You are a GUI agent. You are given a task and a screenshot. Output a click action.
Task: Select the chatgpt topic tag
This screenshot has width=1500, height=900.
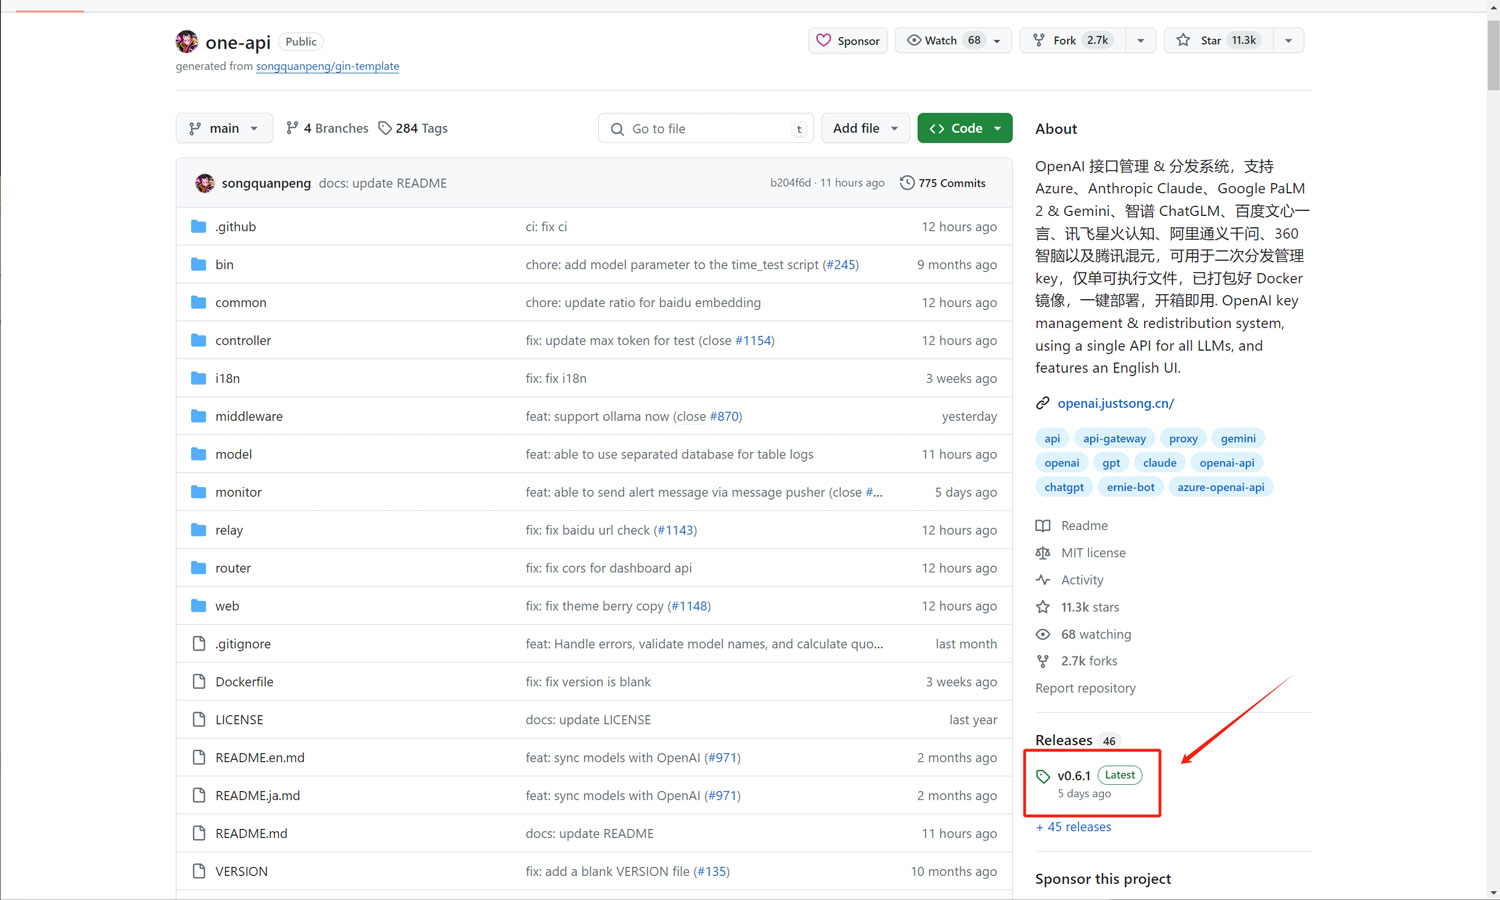(1063, 487)
